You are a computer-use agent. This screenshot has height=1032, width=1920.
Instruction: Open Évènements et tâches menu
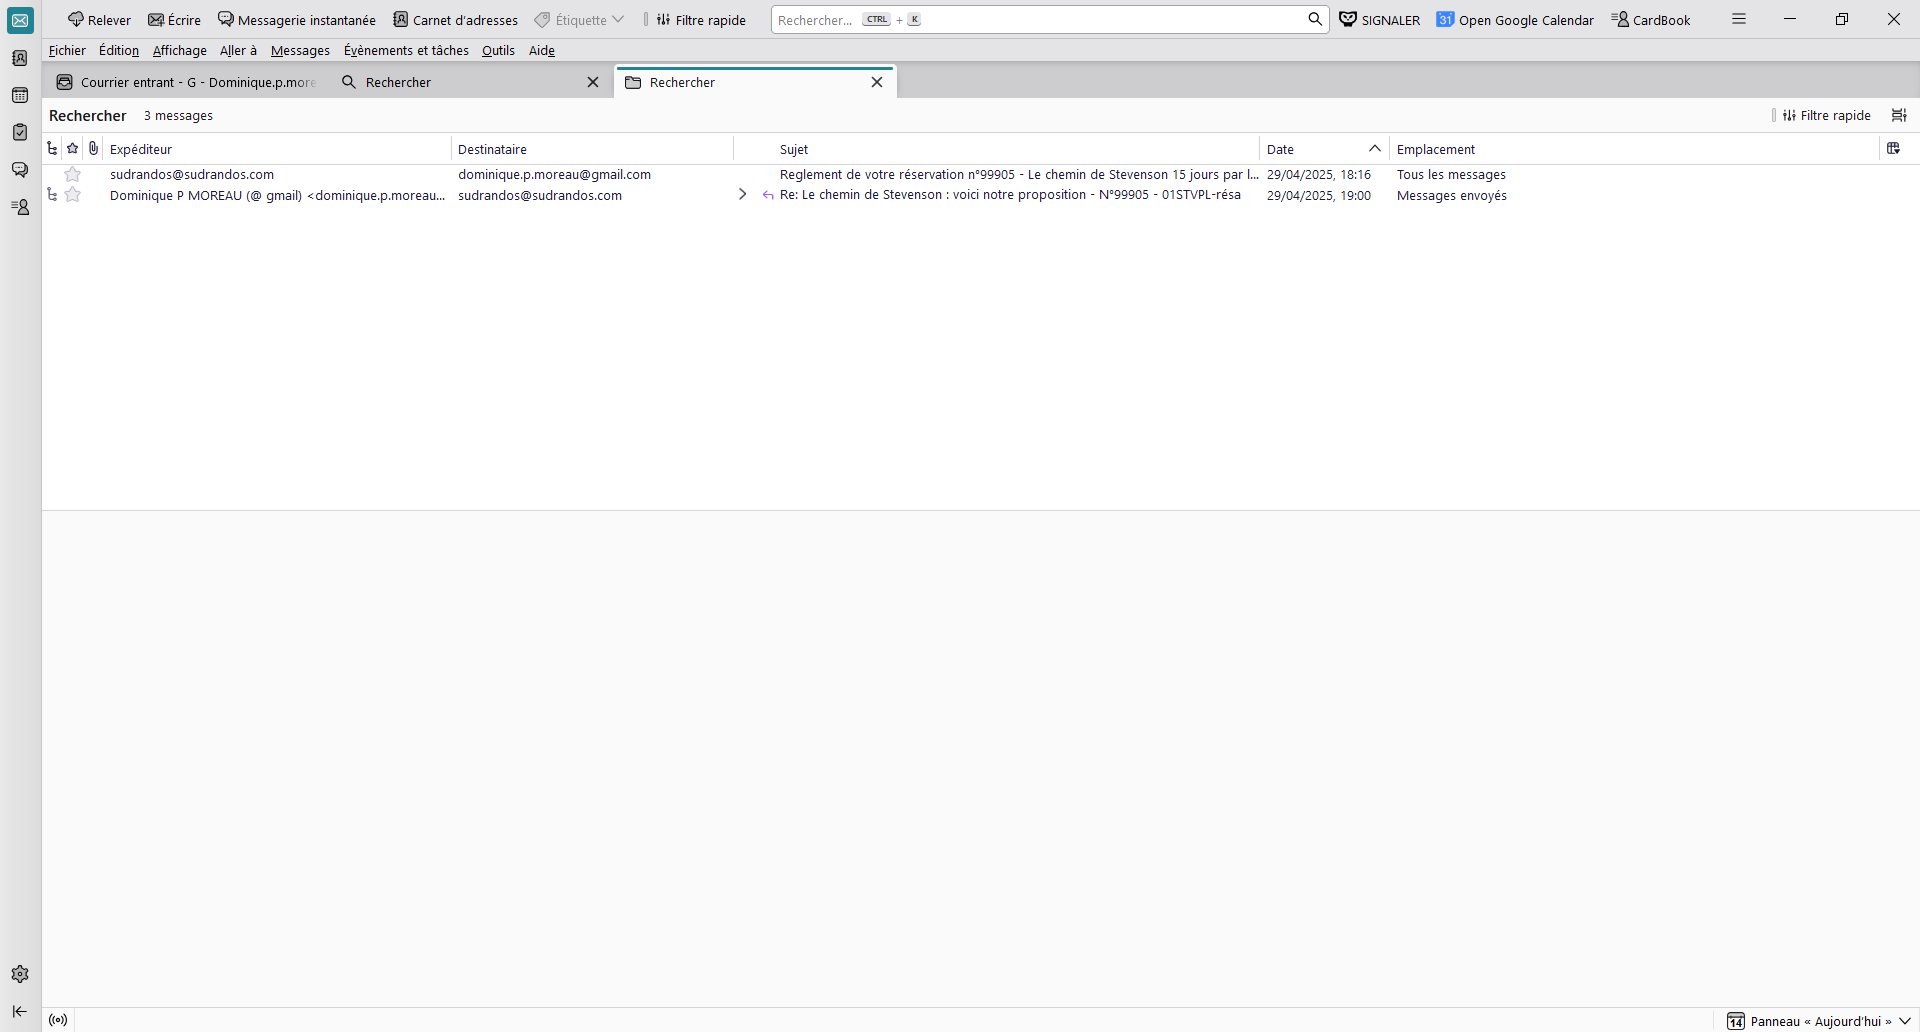(406, 50)
